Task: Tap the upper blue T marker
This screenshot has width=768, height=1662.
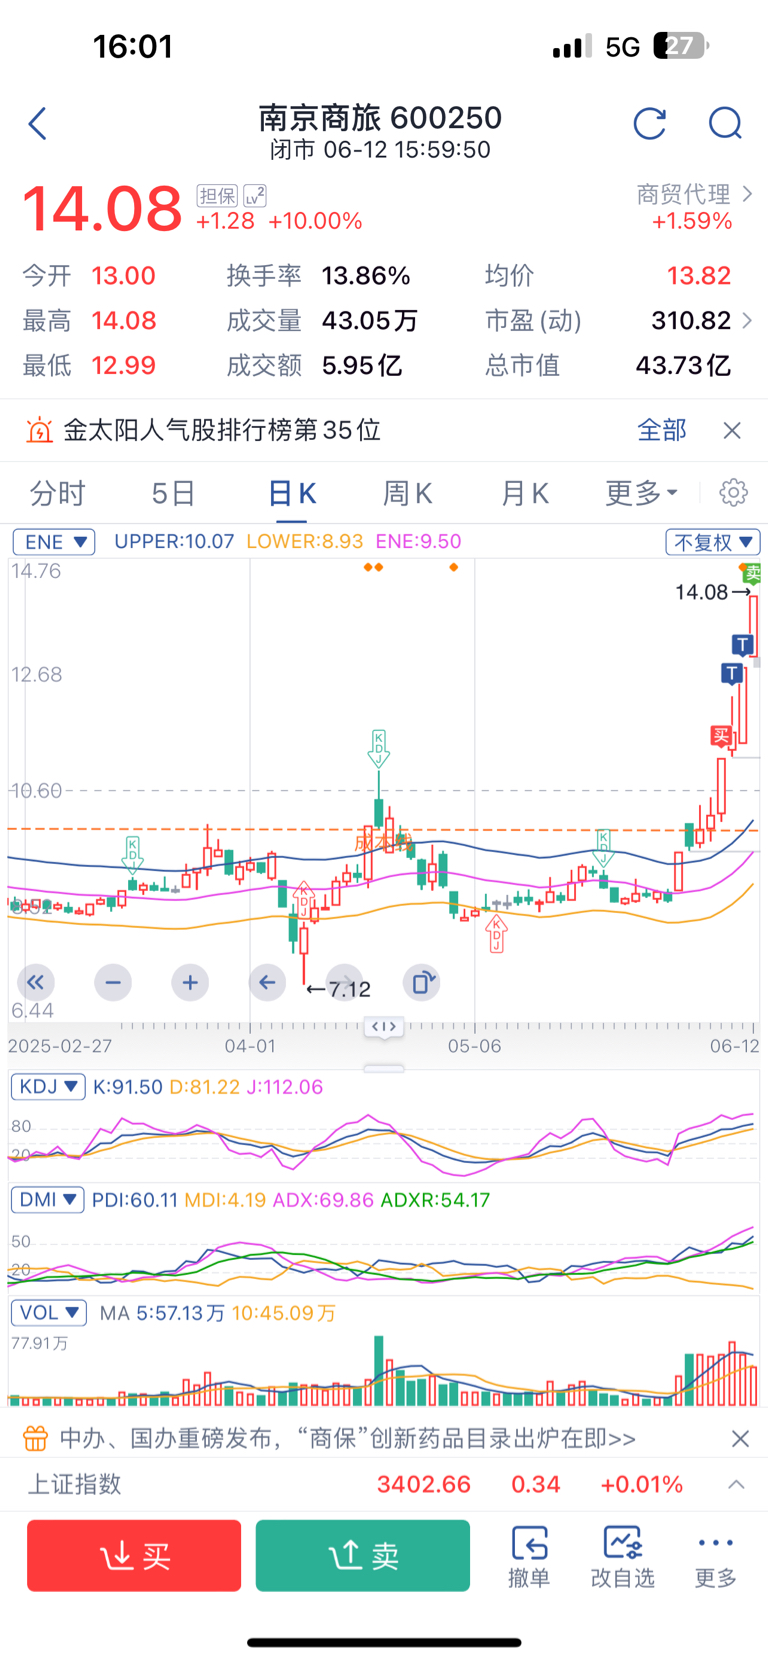Action: [x=742, y=644]
